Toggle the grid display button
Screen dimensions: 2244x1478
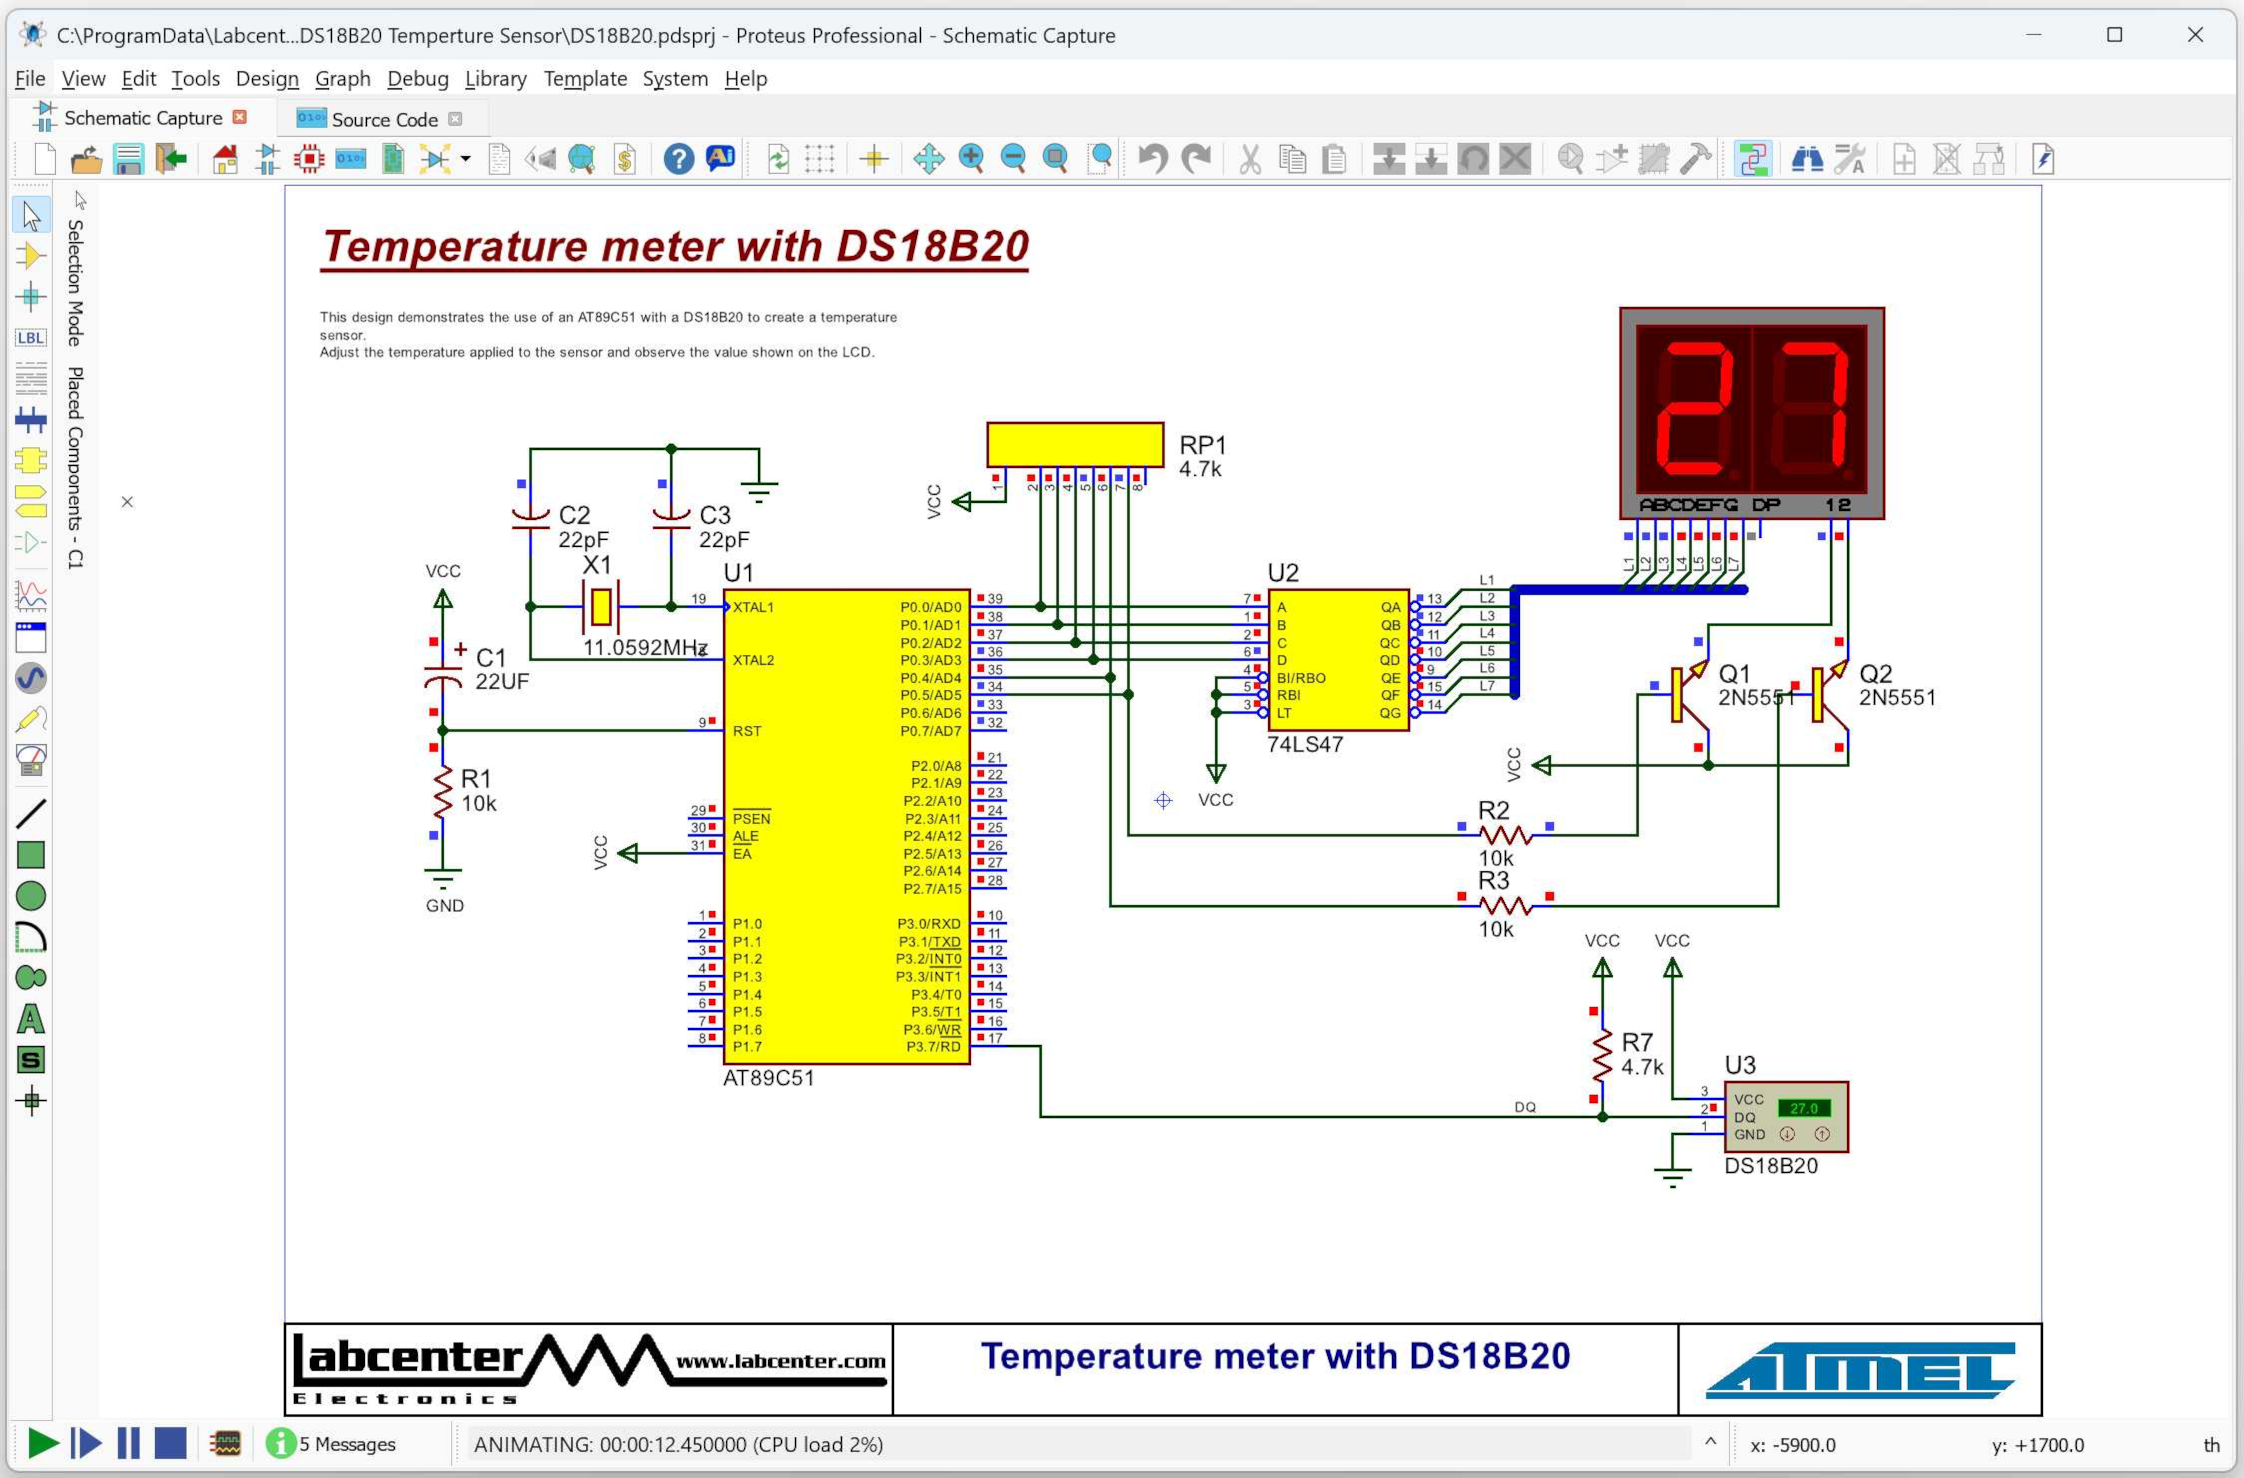[x=820, y=159]
